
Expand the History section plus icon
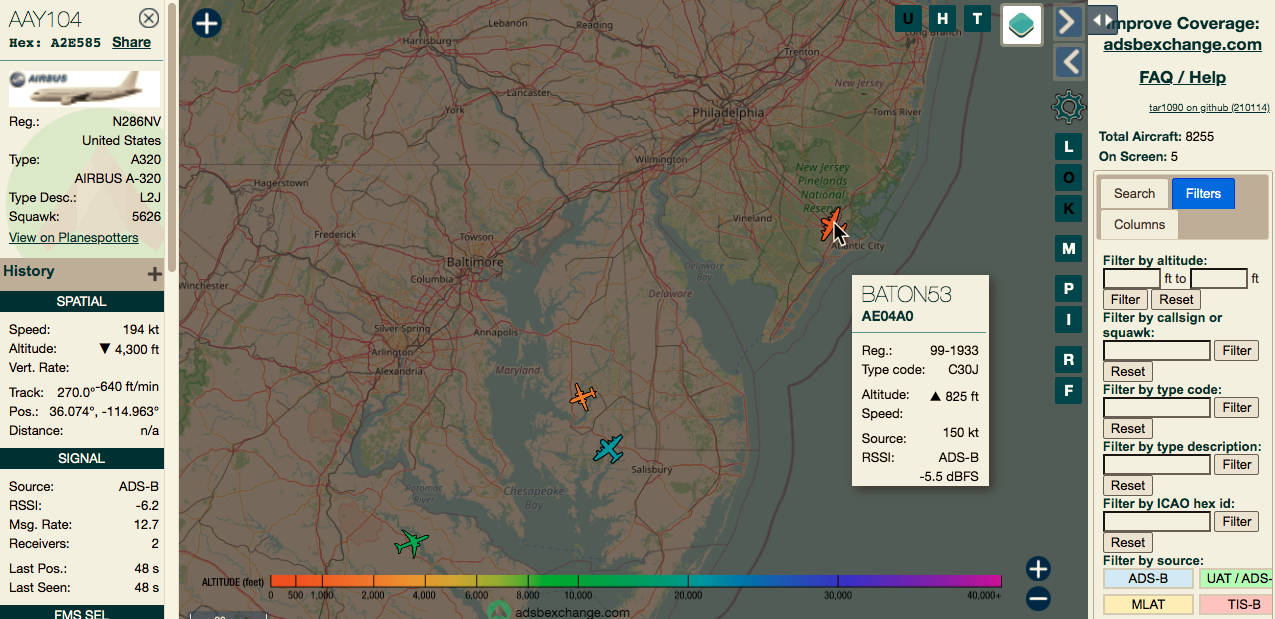(x=154, y=273)
